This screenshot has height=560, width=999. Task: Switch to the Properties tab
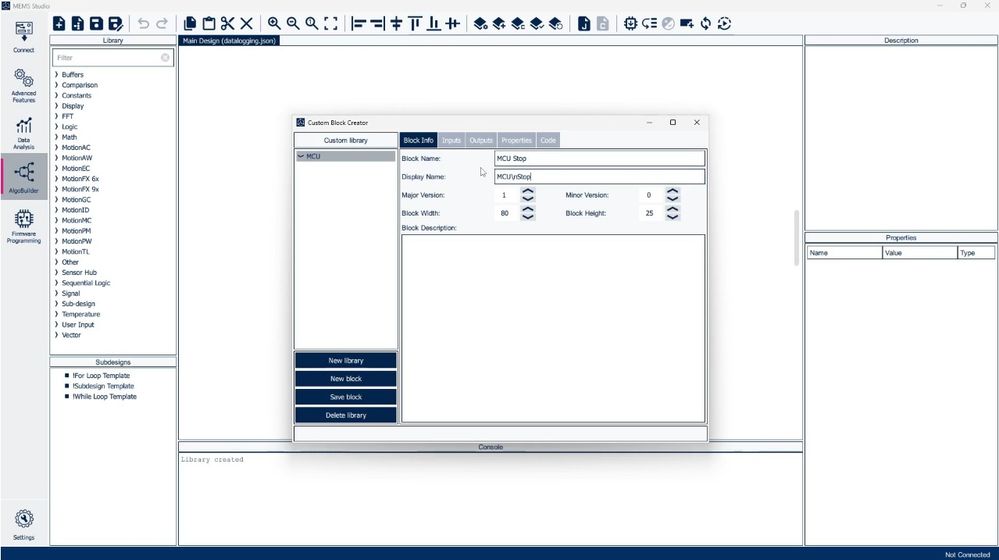[x=516, y=140]
